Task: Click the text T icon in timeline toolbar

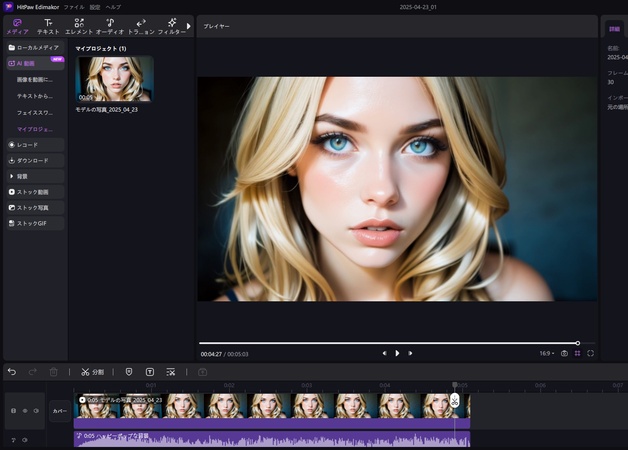Action: click(150, 371)
